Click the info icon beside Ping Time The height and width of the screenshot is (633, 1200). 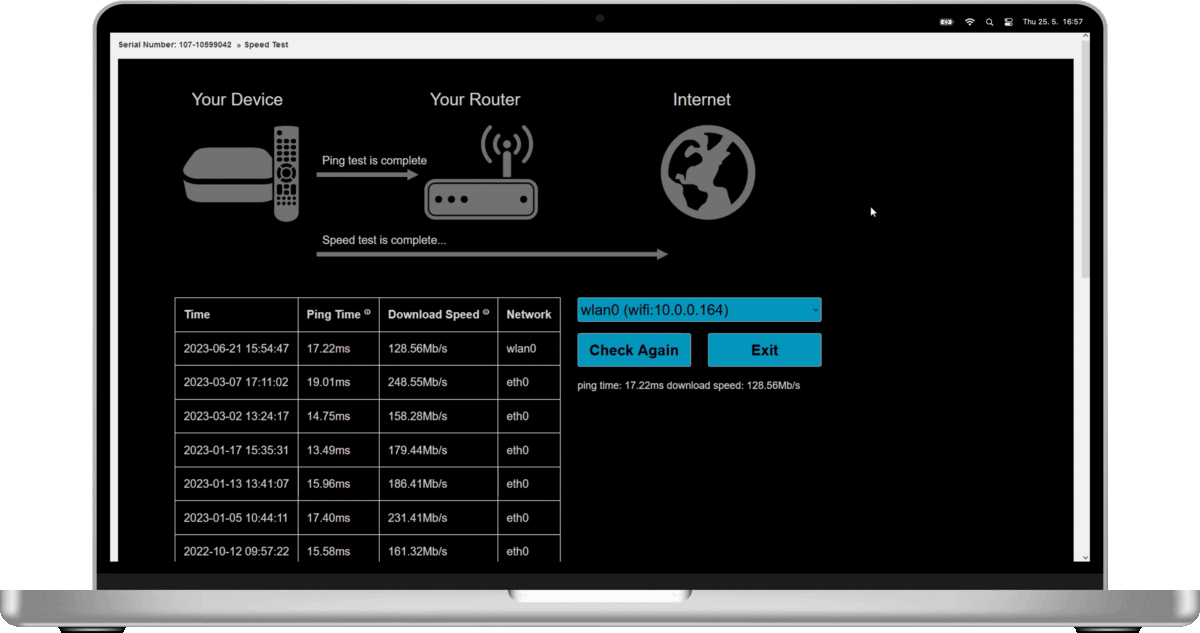[x=367, y=313]
